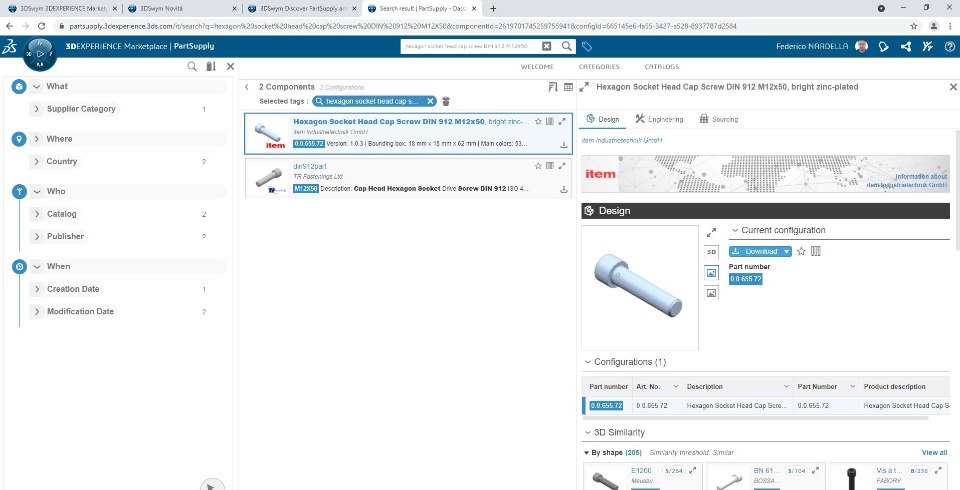Viewport: 960px width, 490px height.
Task: Close the left filter panel
Action: tap(231, 66)
